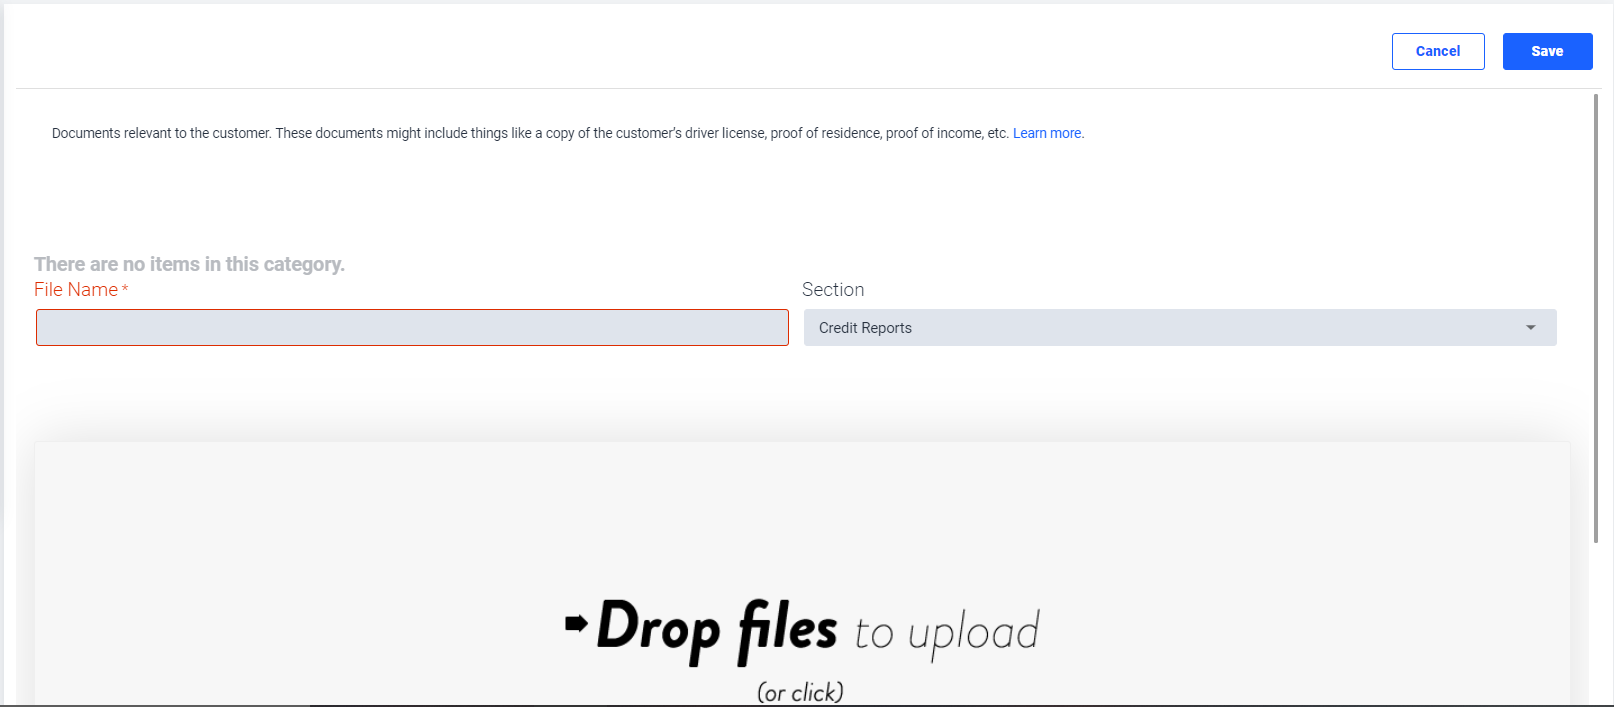Click the '(or click)' upload text
This screenshot has width=1614, height=707.
point(800,691)
